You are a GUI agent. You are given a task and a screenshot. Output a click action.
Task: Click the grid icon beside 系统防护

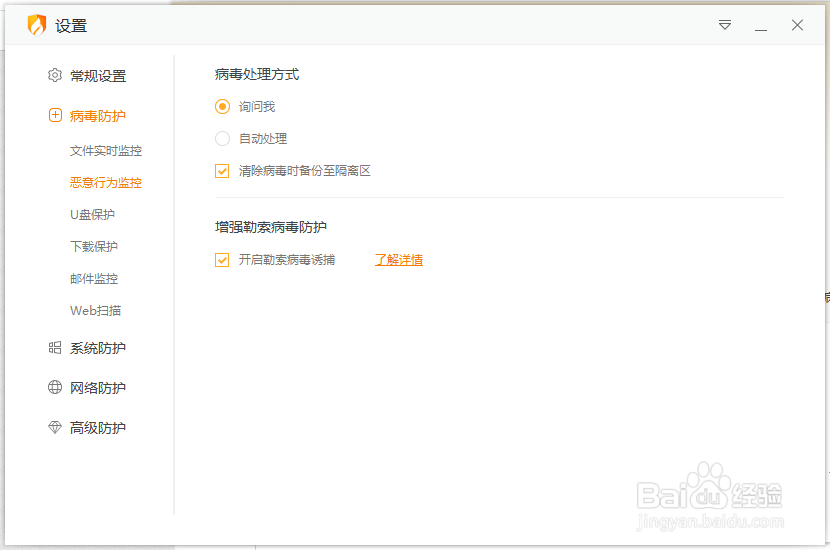pos(55,347)
